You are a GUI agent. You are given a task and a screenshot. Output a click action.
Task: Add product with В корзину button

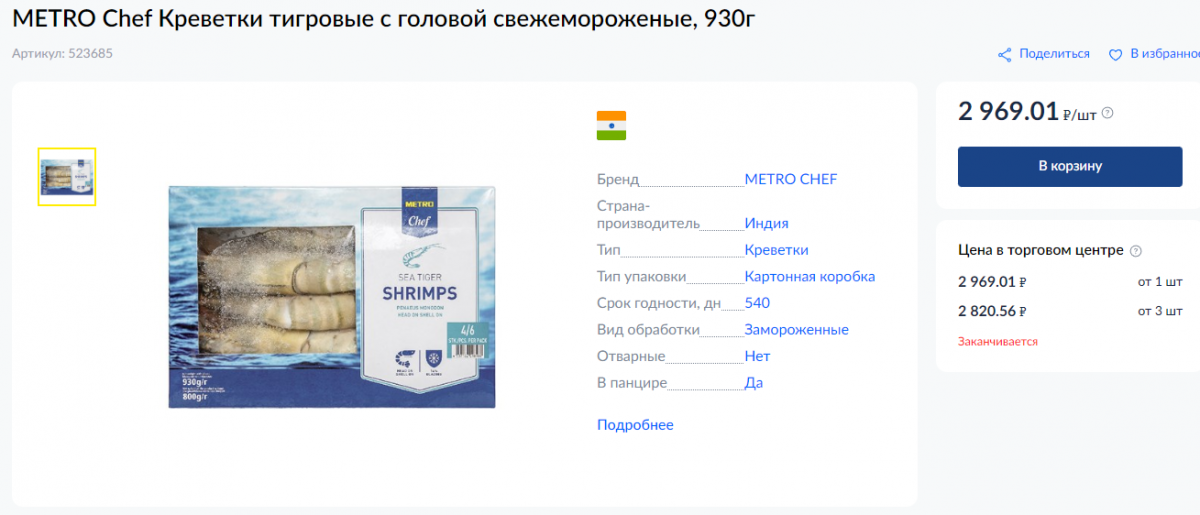(1070, 166)
